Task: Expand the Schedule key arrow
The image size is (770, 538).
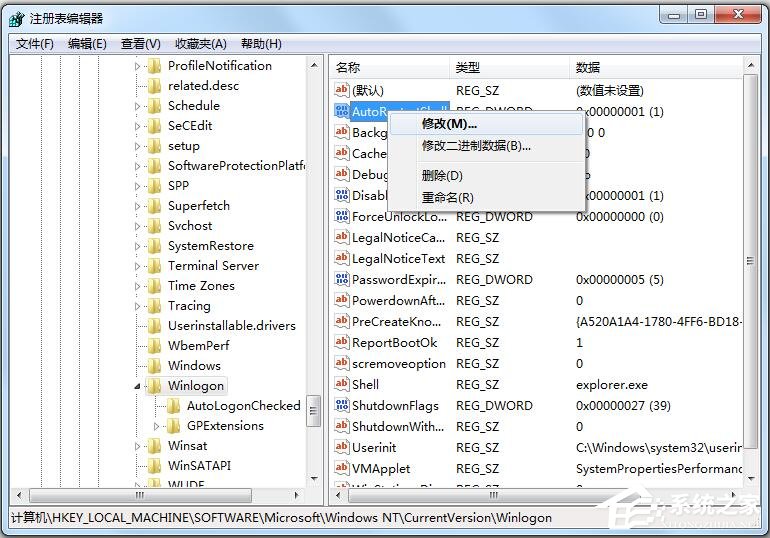Action: click(x=138, y=106)
